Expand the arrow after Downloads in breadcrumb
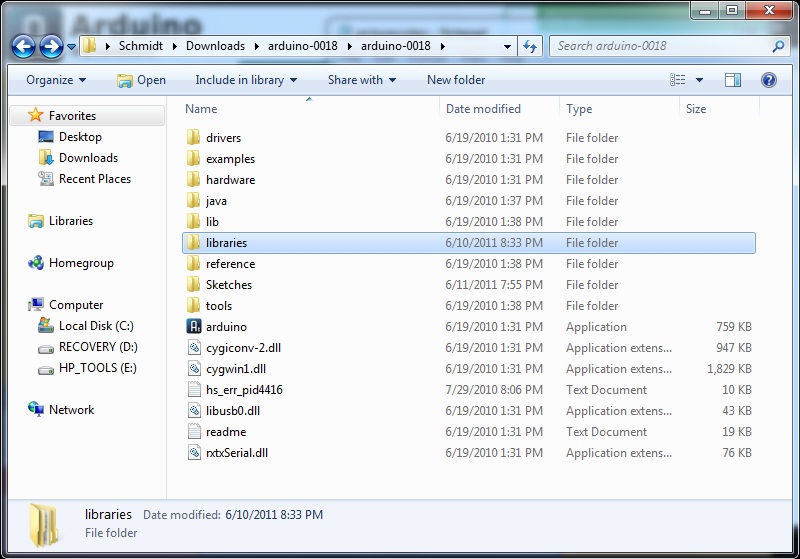The height and width of the screenshot is (559, 800). tap(257, 46)
